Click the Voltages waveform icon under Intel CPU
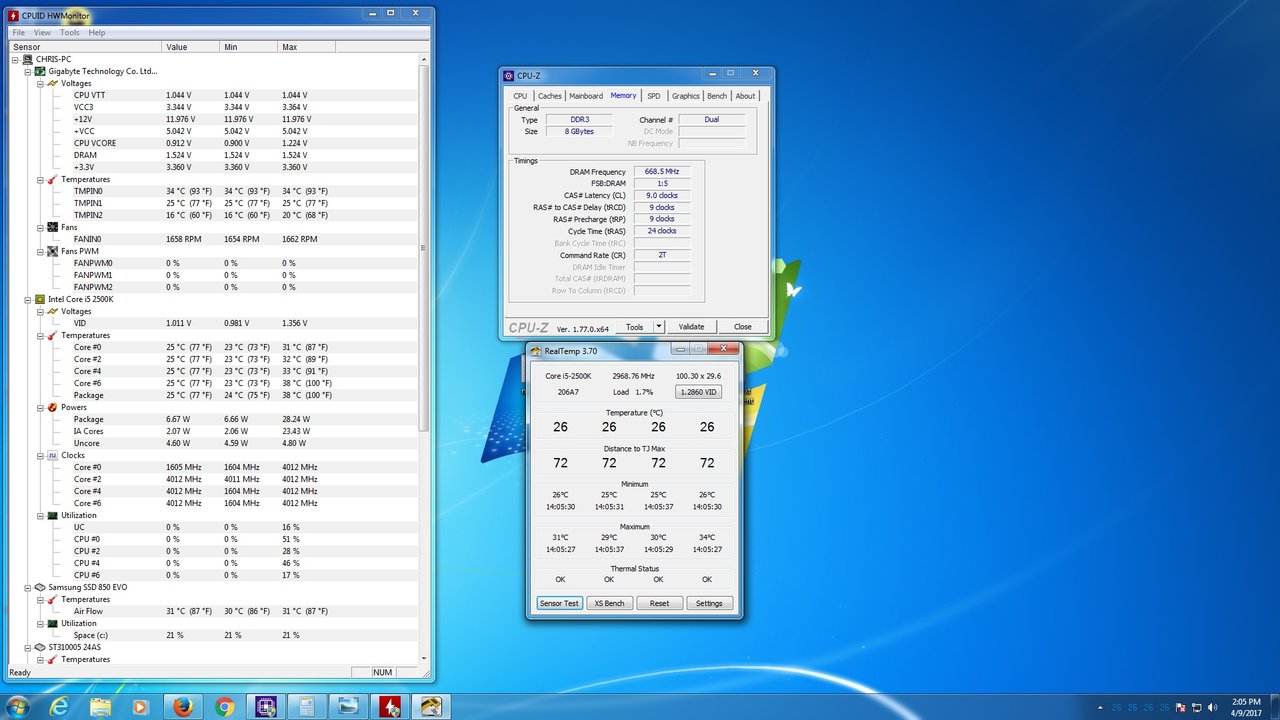This screenshot has height=720, width=1280. 54,311
